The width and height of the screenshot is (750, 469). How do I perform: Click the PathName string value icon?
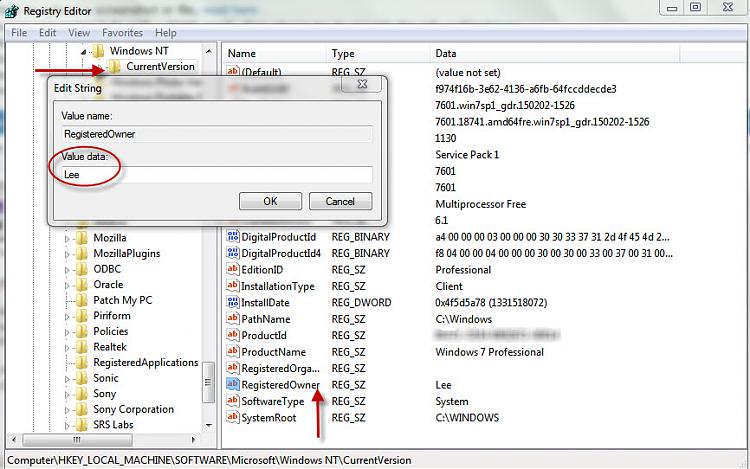click(x=233, y=318)
